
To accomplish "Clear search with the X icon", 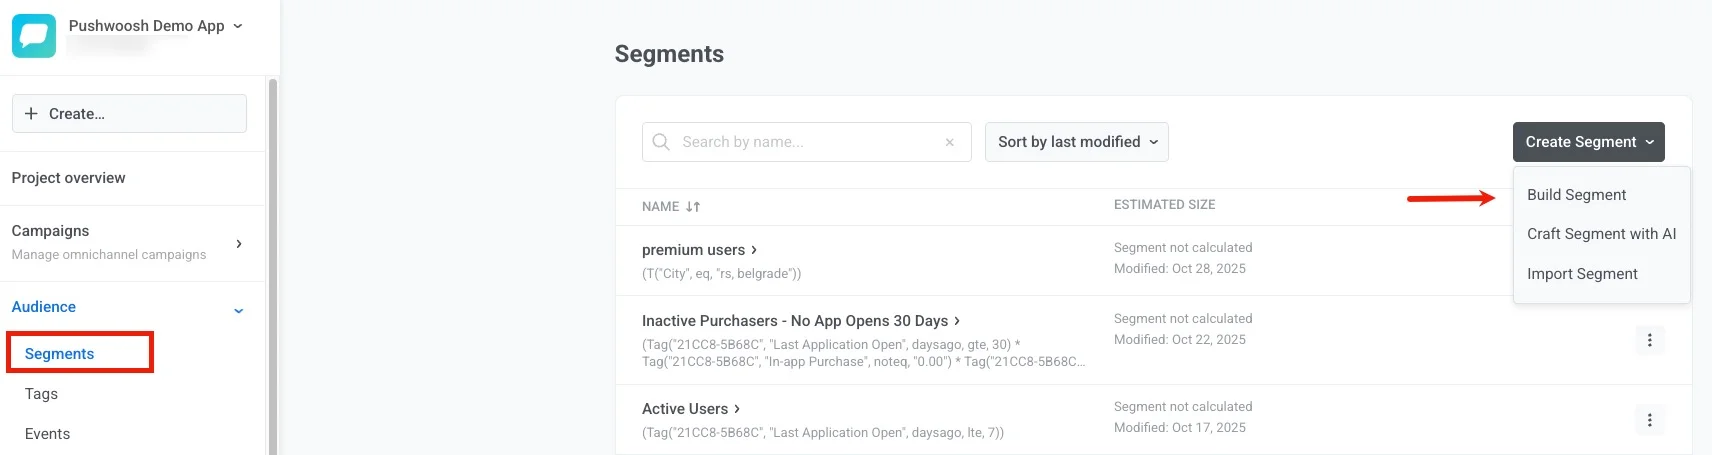I will click(x=949, y=142).
